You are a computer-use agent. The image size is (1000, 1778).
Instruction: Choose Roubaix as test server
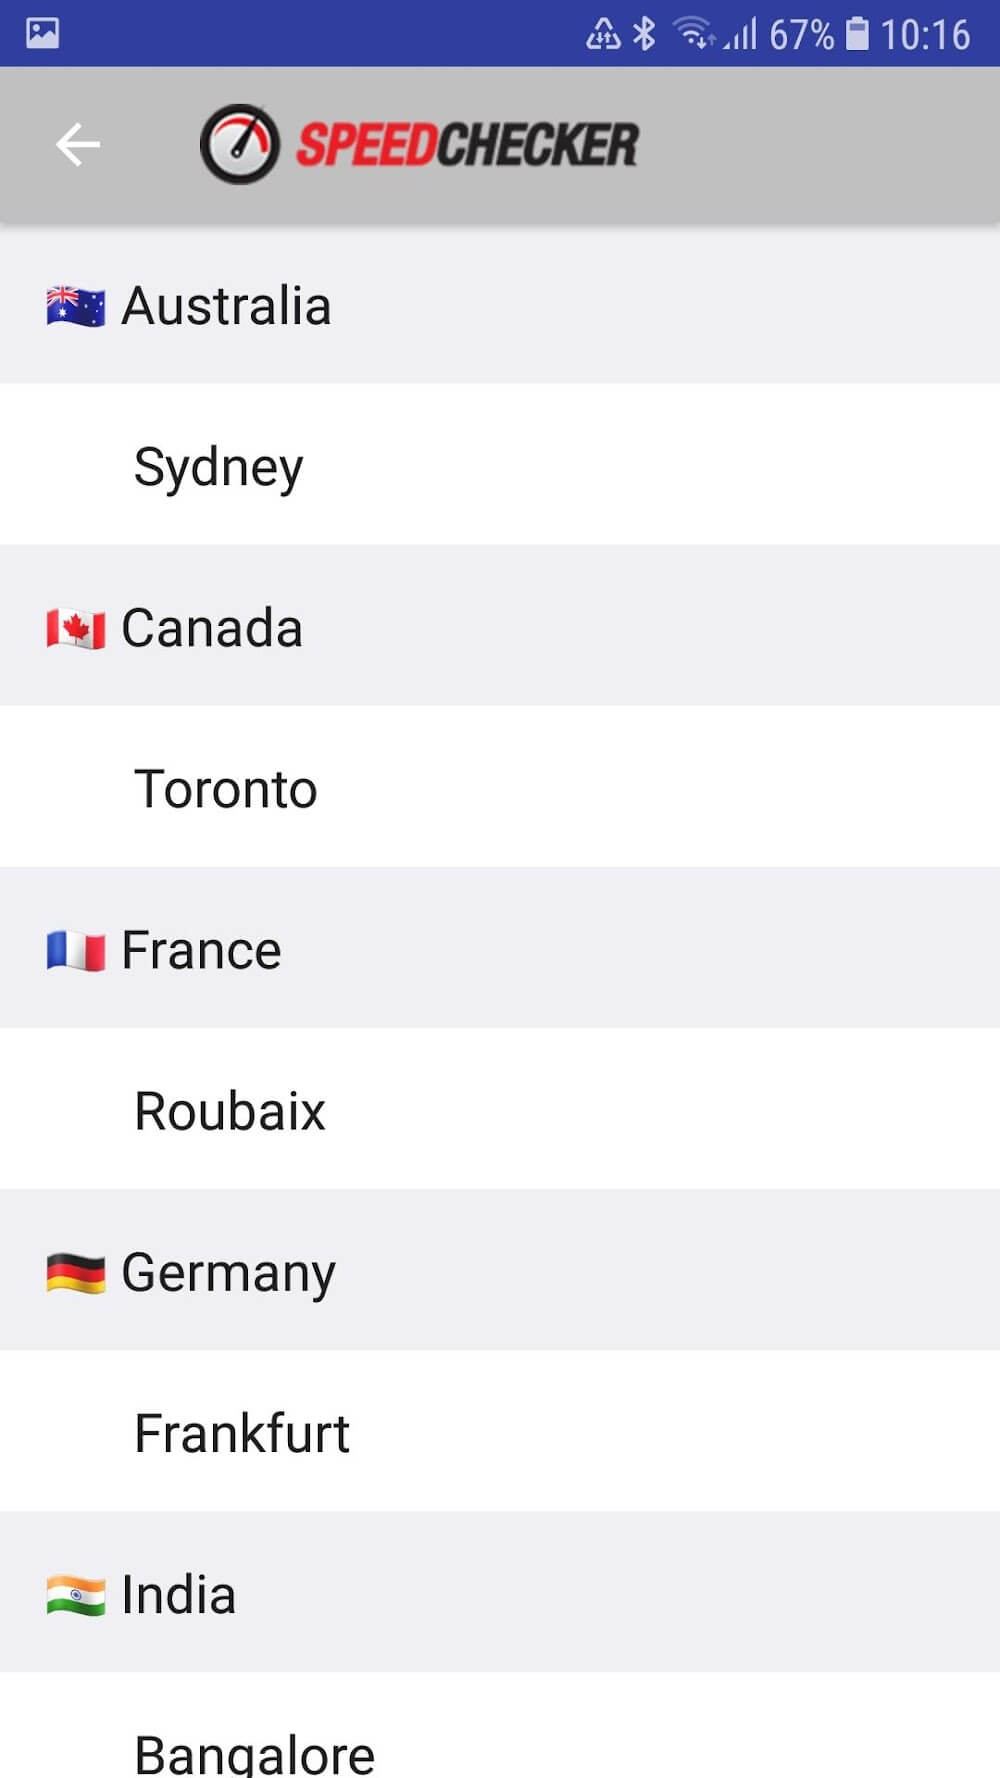[230, 1110]
